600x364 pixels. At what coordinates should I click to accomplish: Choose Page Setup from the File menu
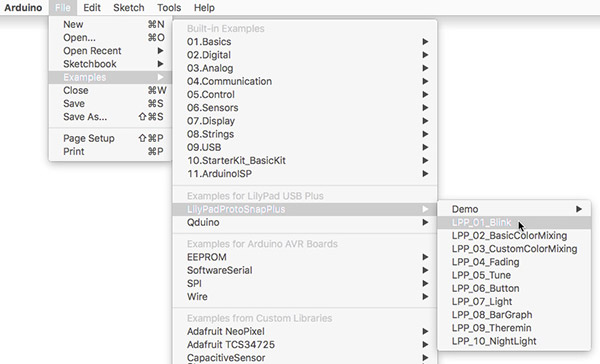click(x=110, y=138)
